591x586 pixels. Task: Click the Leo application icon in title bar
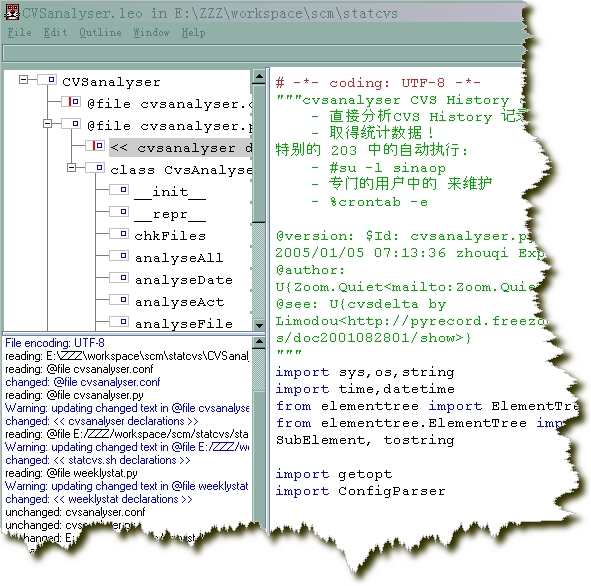tap(12, 12)
